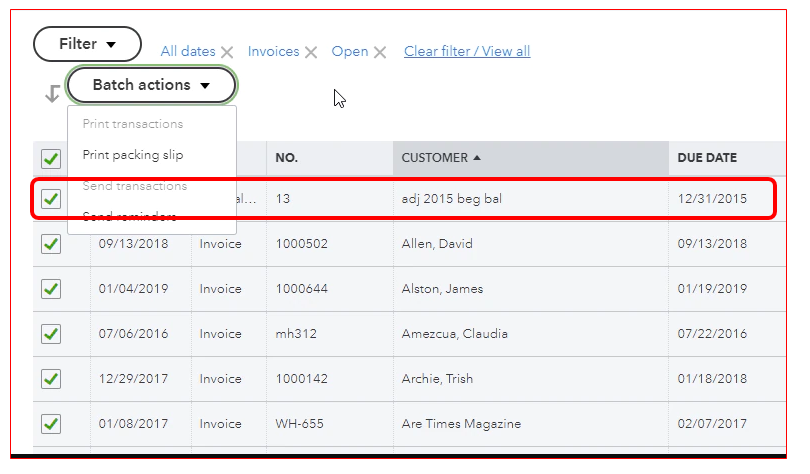The image size is (810, 474).
Task: Remove the Open status filter
Action: coord(380,52)
